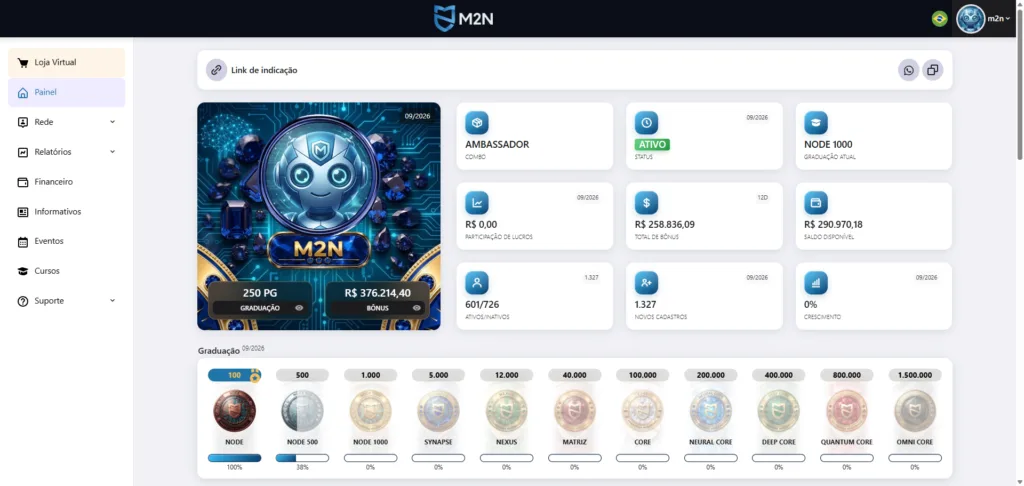The height and width of the screenshot is (486, 1024).
Task: Click the R$ 258.836,09 bonus total
Action: tap(665, 225)
